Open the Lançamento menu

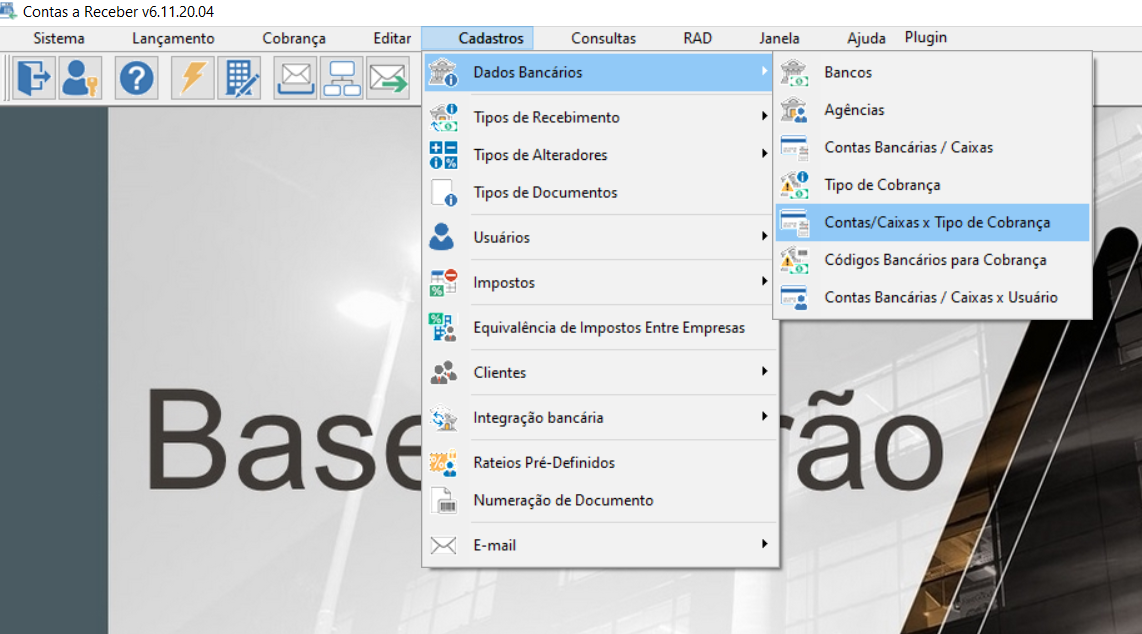pyautogui.click(x=173, y=39)
